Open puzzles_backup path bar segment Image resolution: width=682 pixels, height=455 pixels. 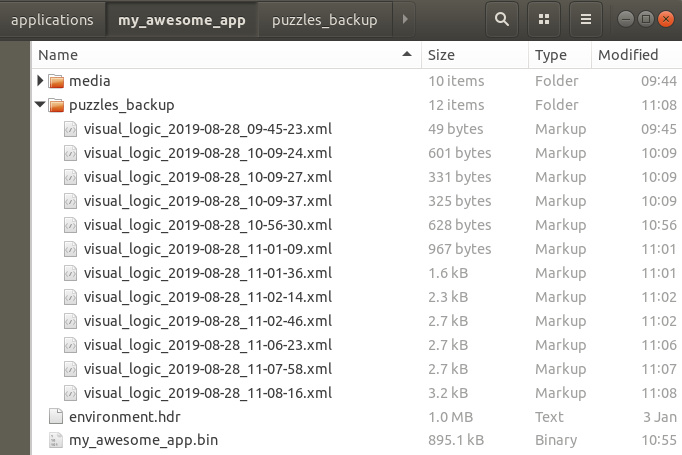325,20
